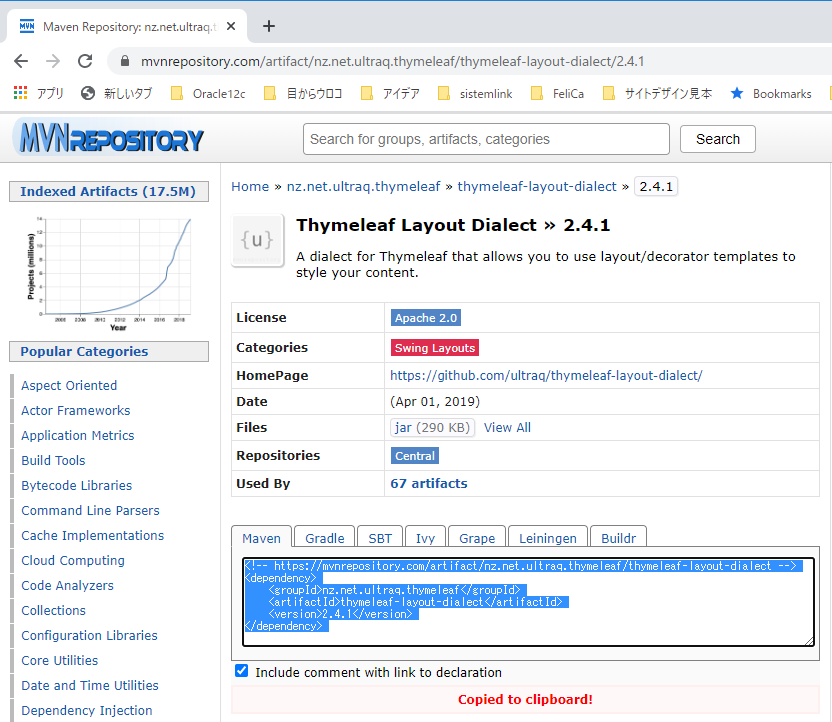Click the browser back arrow
The image size is (832, 722).
pyautogui.click(x=21, y=61)
